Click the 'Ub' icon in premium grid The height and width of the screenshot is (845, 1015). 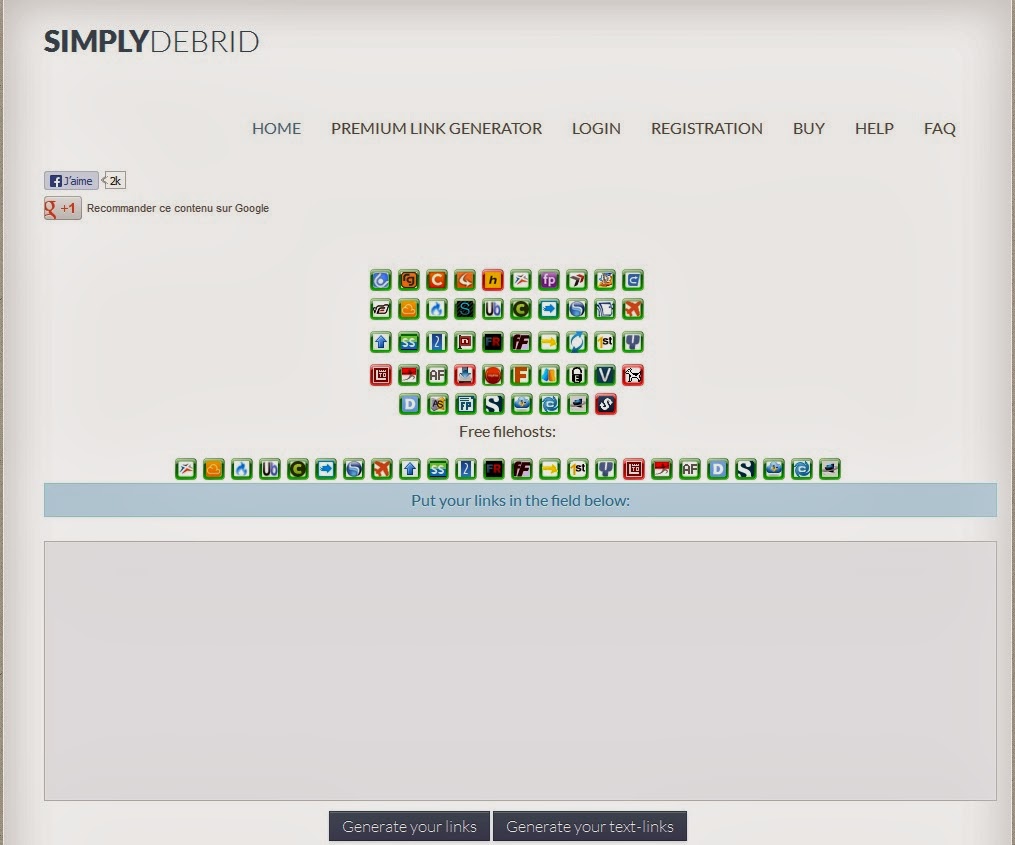tap(493, 310)
